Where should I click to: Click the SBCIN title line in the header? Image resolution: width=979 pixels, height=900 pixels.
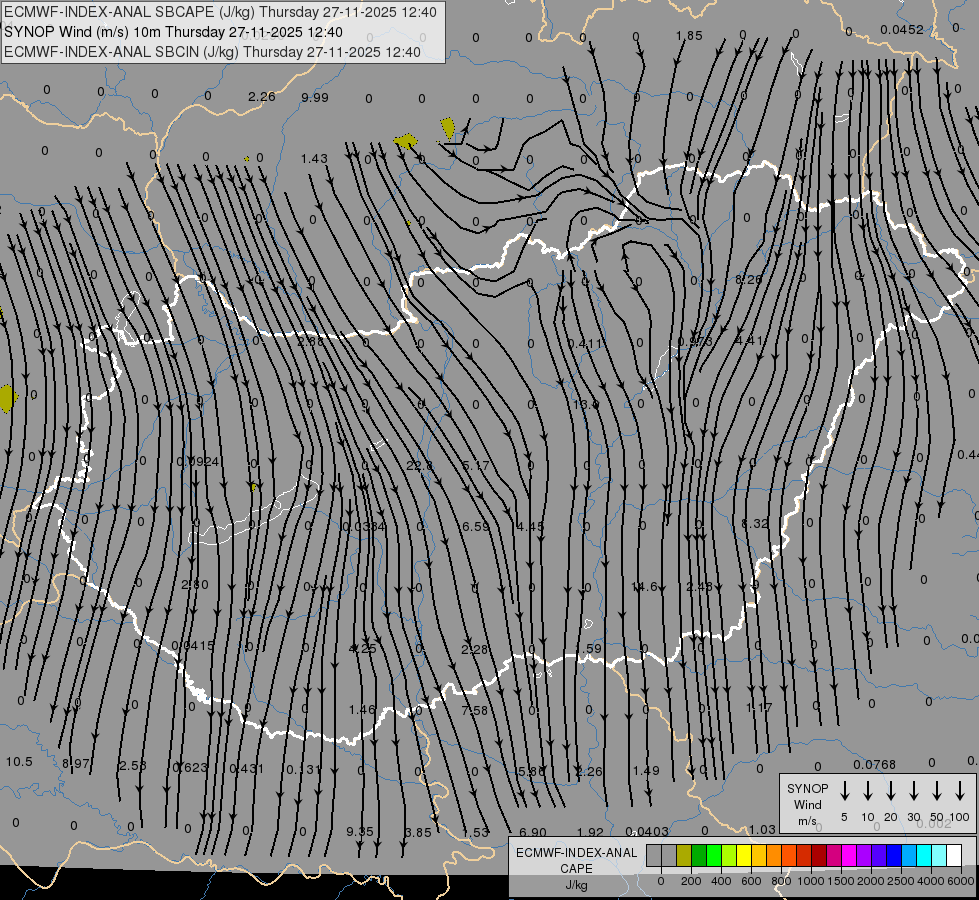click(x=212, y=52)
